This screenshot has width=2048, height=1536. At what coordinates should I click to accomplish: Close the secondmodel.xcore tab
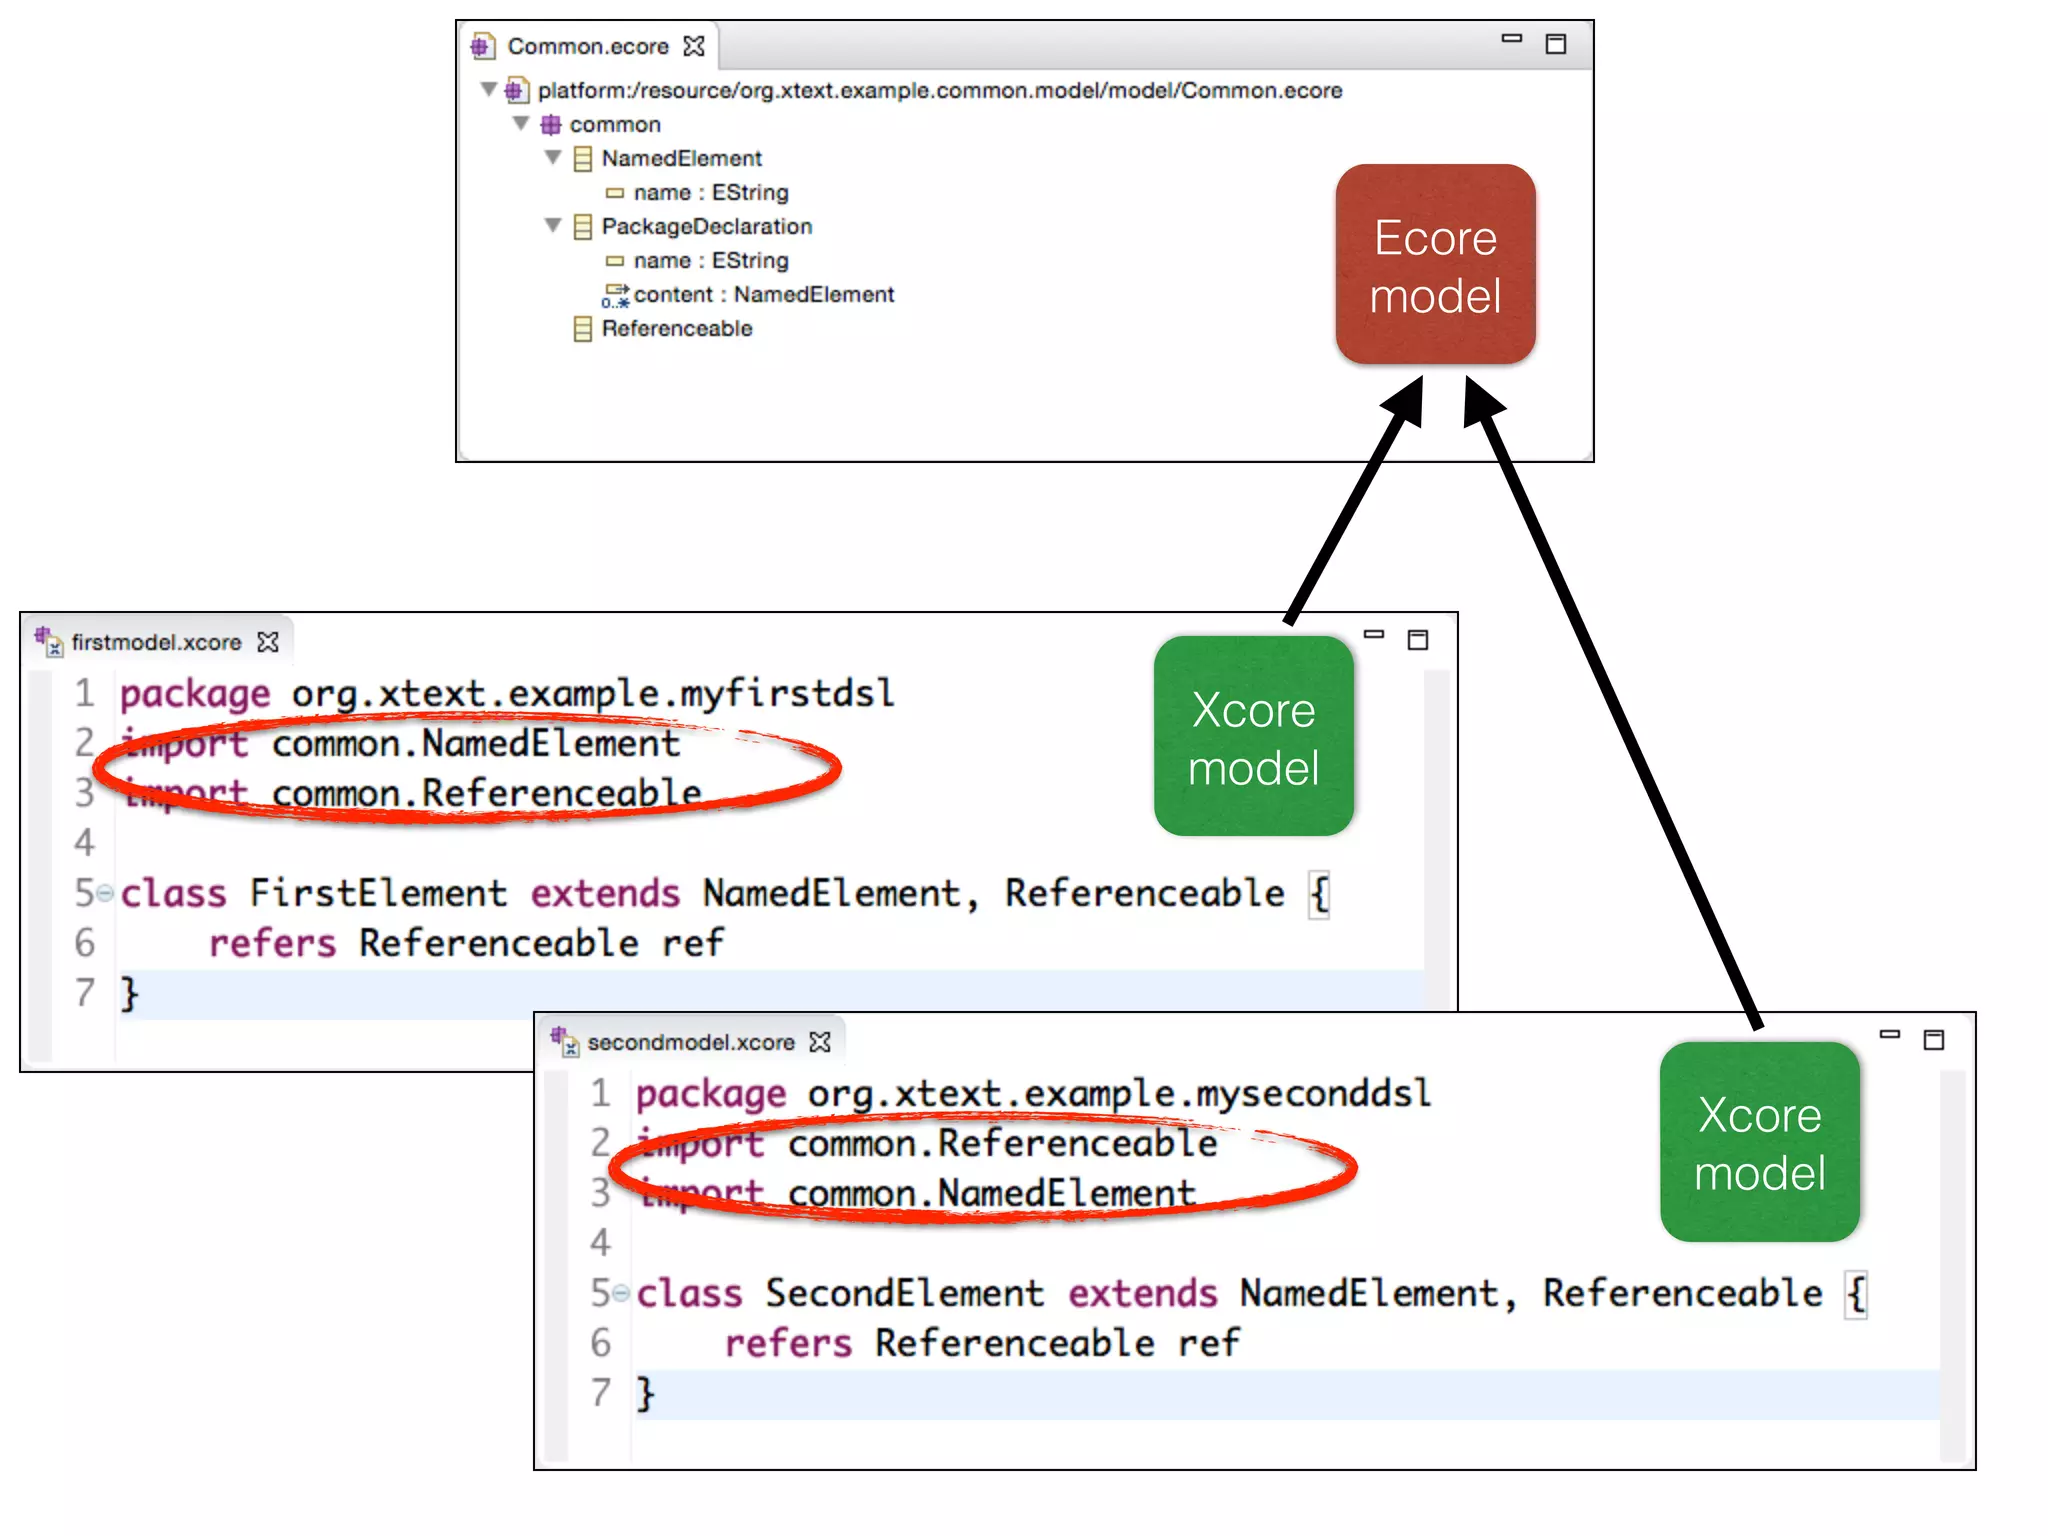click(x=821, y=1042)
